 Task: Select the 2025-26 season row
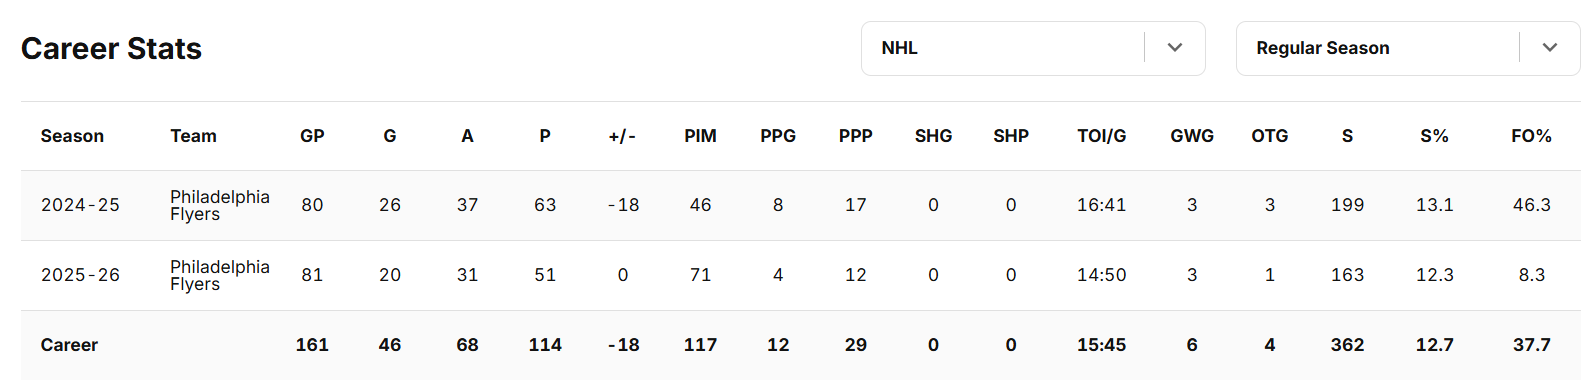point(801,275)
